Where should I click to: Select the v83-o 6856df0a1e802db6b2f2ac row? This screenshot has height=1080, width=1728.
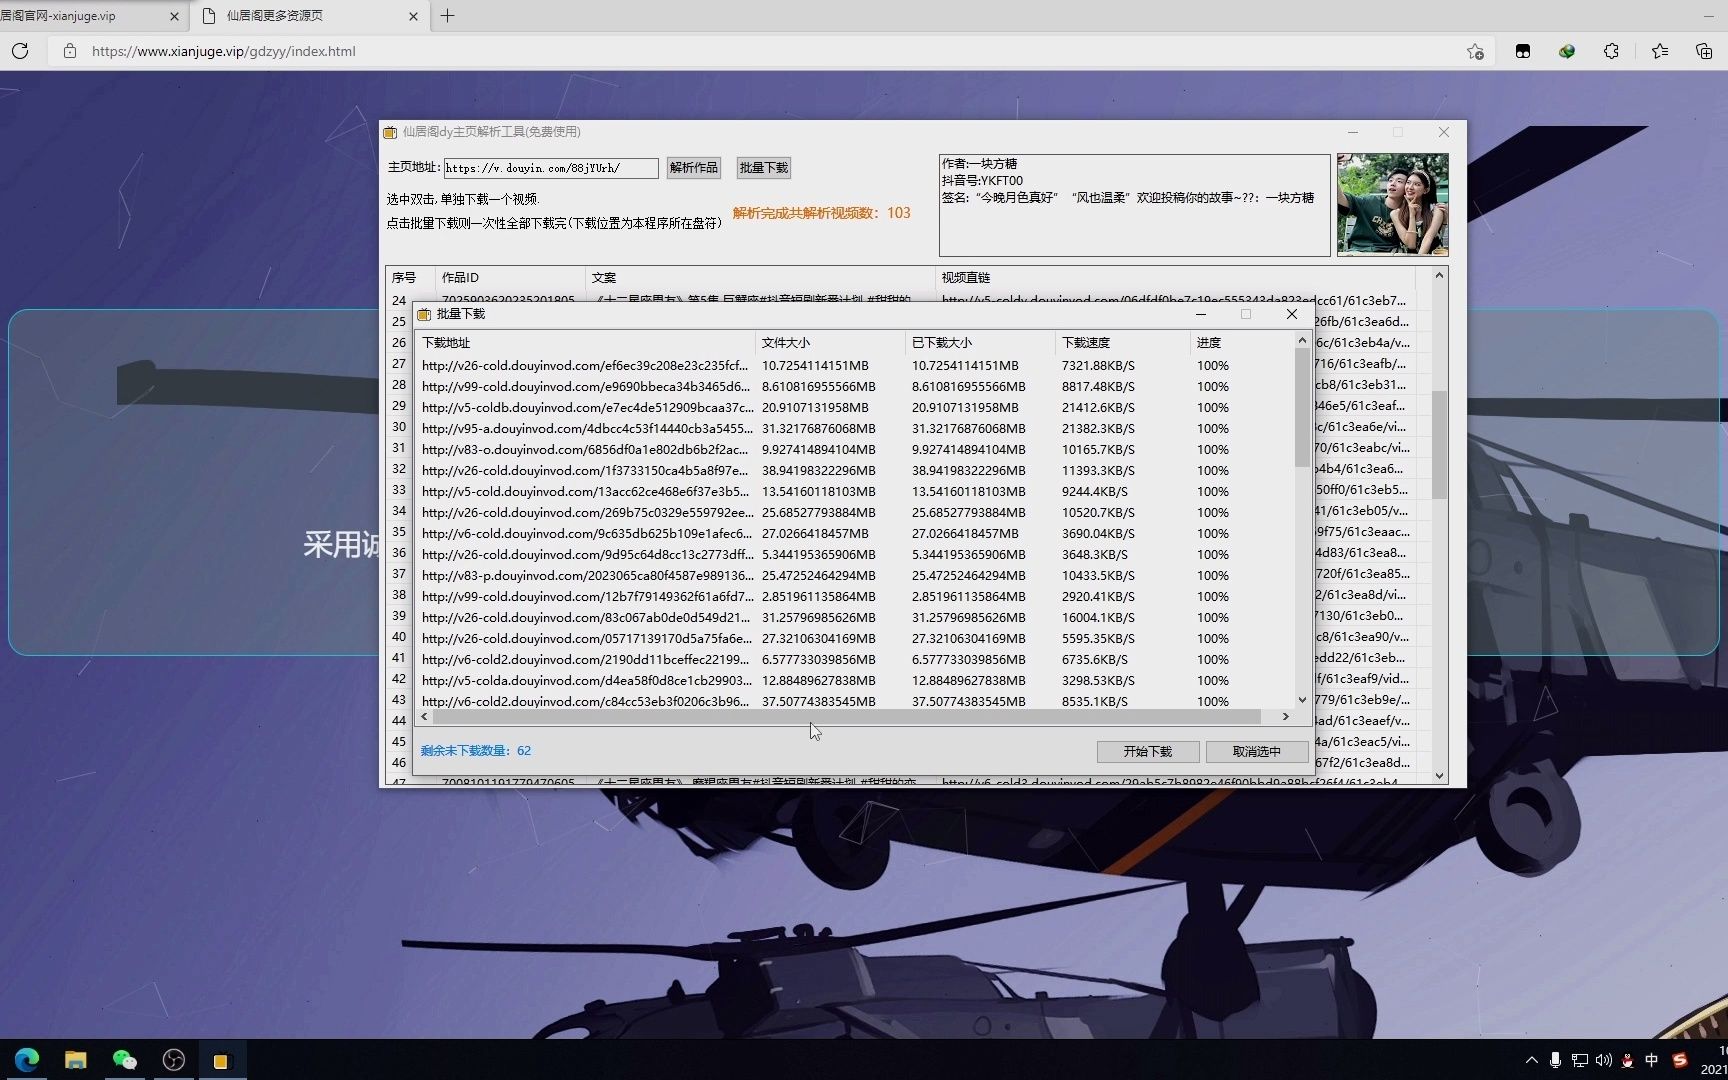click(855, 450)
